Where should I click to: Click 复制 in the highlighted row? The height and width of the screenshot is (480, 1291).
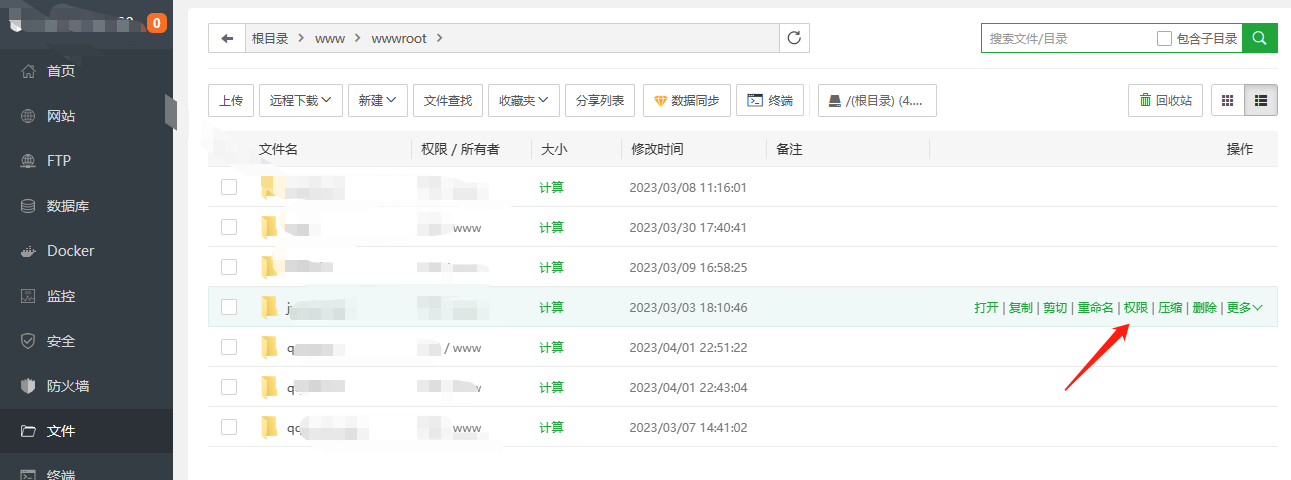1020,307
